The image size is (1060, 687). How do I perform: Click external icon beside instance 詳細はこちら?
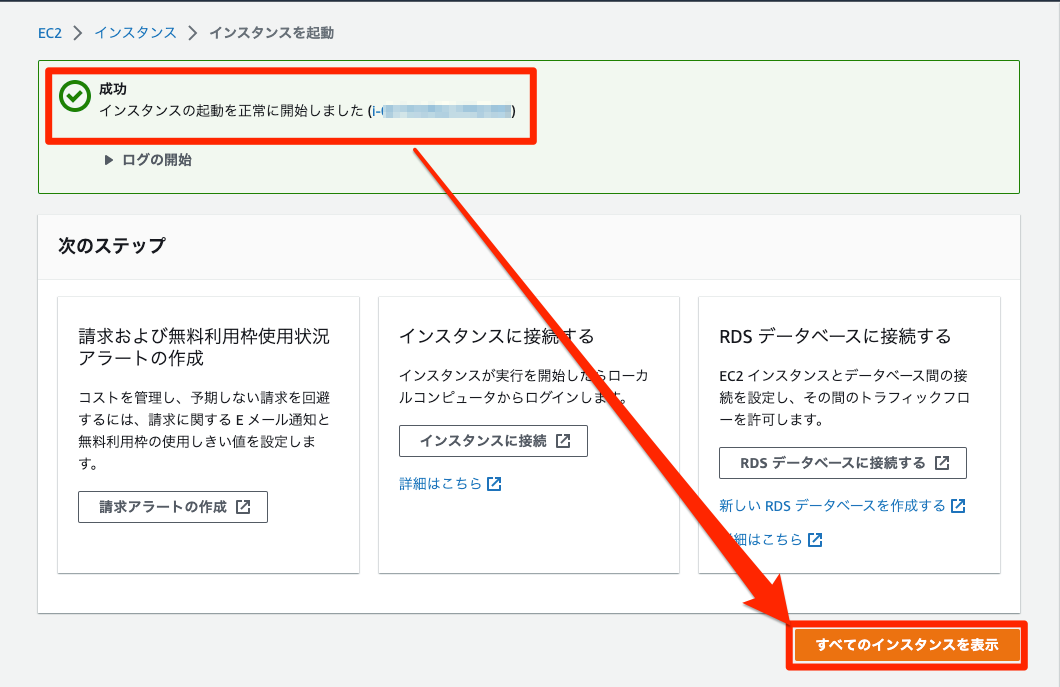point(494,483)
